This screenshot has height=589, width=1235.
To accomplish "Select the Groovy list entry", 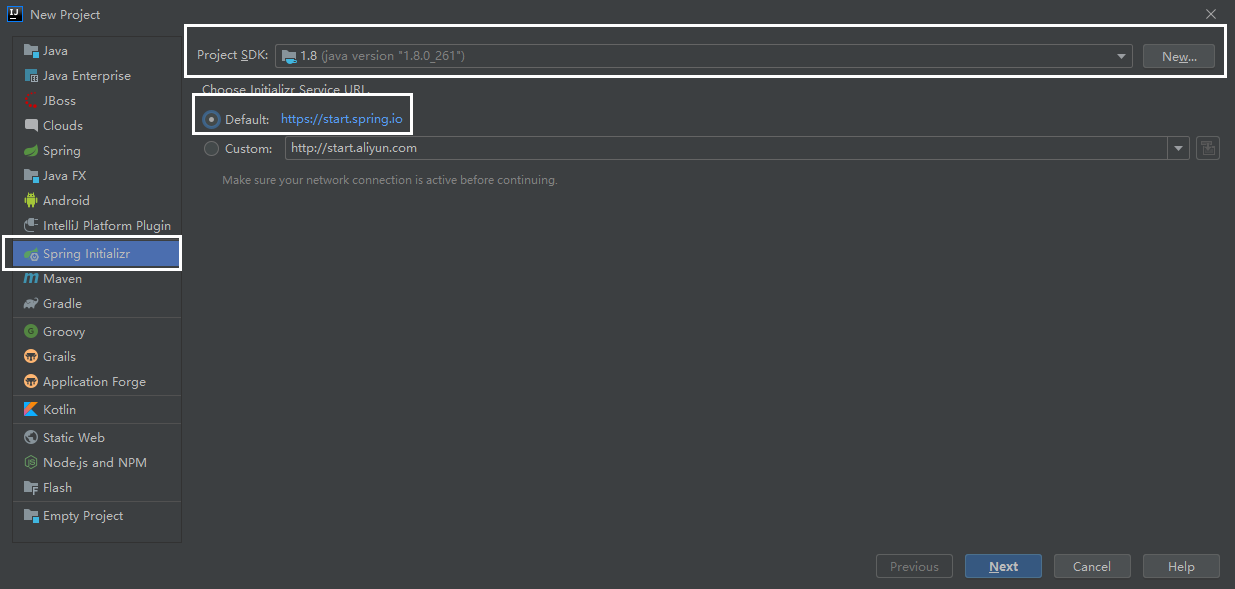I will pos(97,332).
